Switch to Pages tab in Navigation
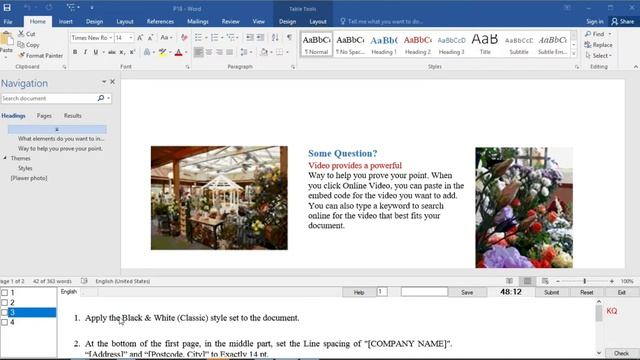Viewport: 640px width, 360px height. [44, 116]
